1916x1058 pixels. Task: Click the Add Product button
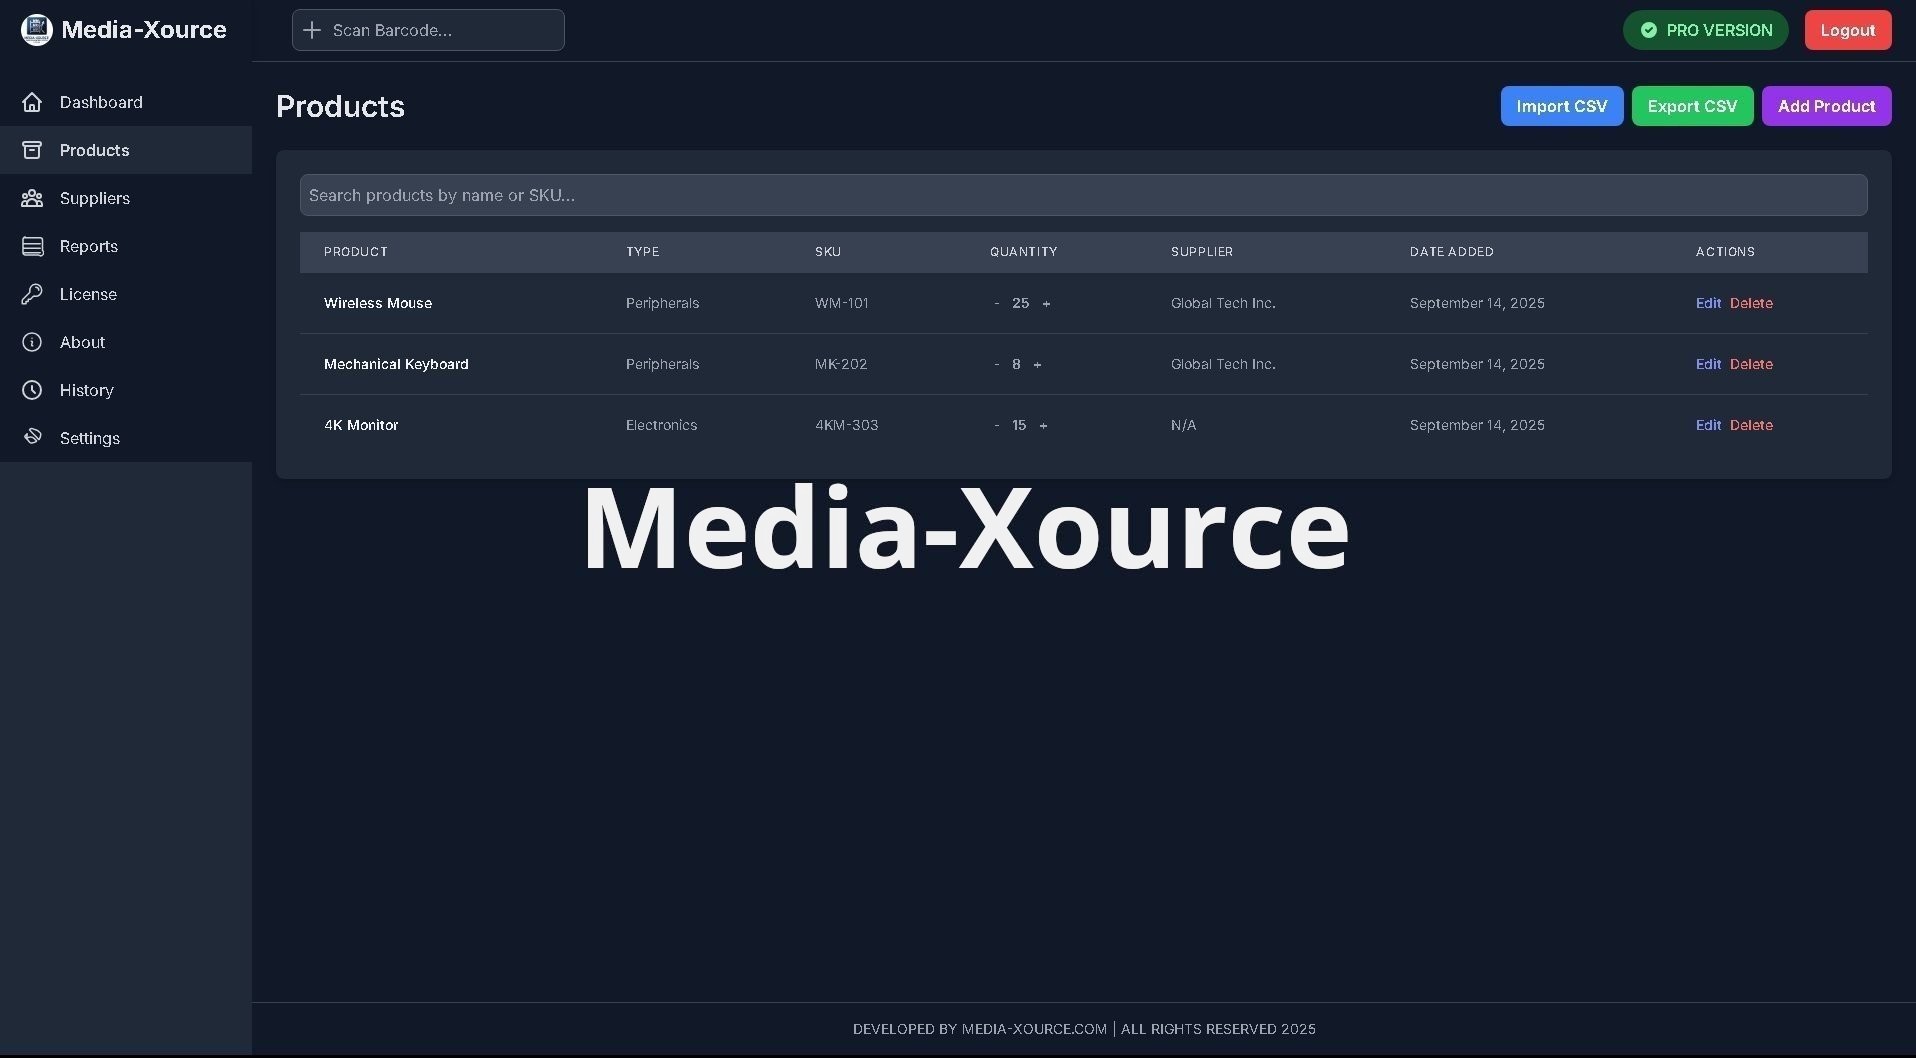pyautogui.click(x=1825, y=106)
